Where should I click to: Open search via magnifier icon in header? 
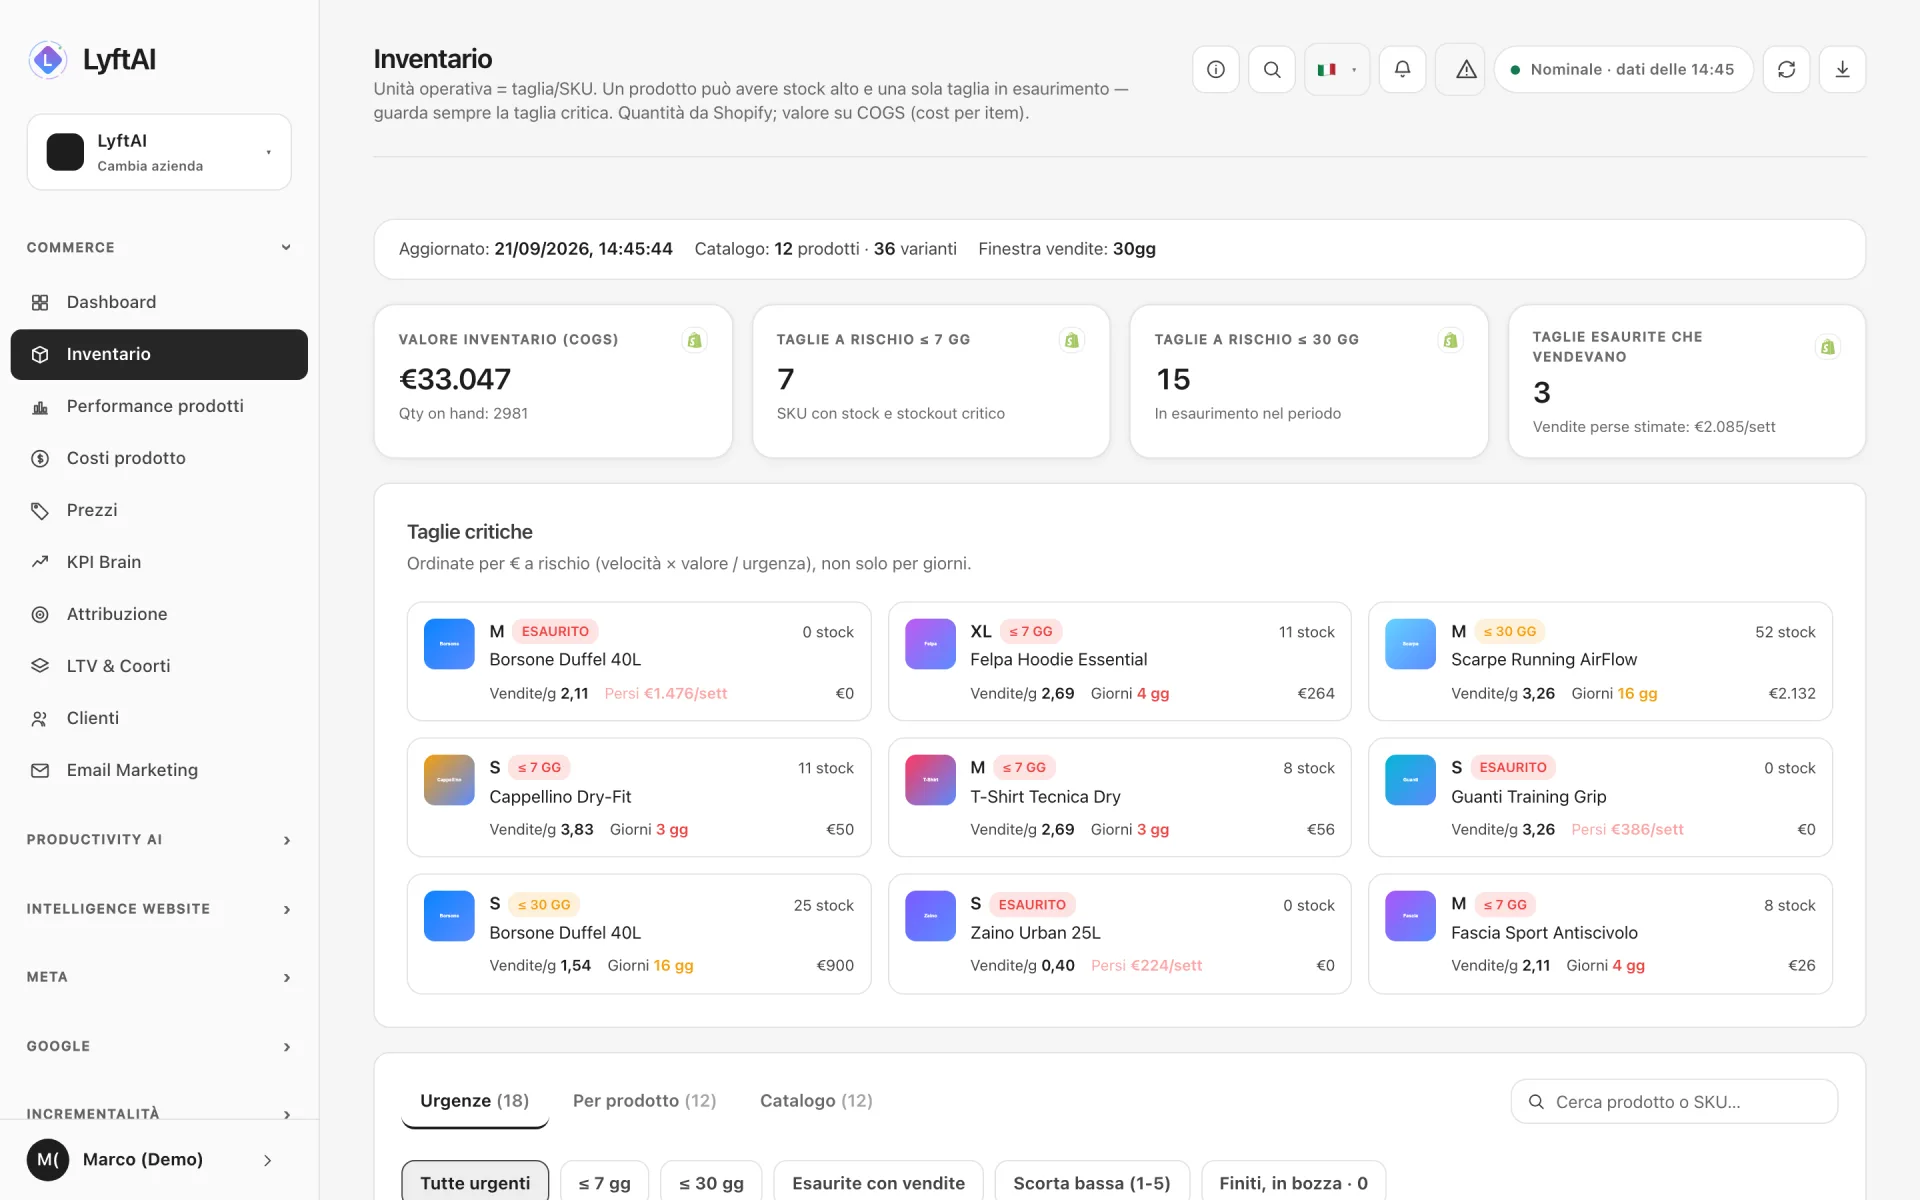point(1272,69)
